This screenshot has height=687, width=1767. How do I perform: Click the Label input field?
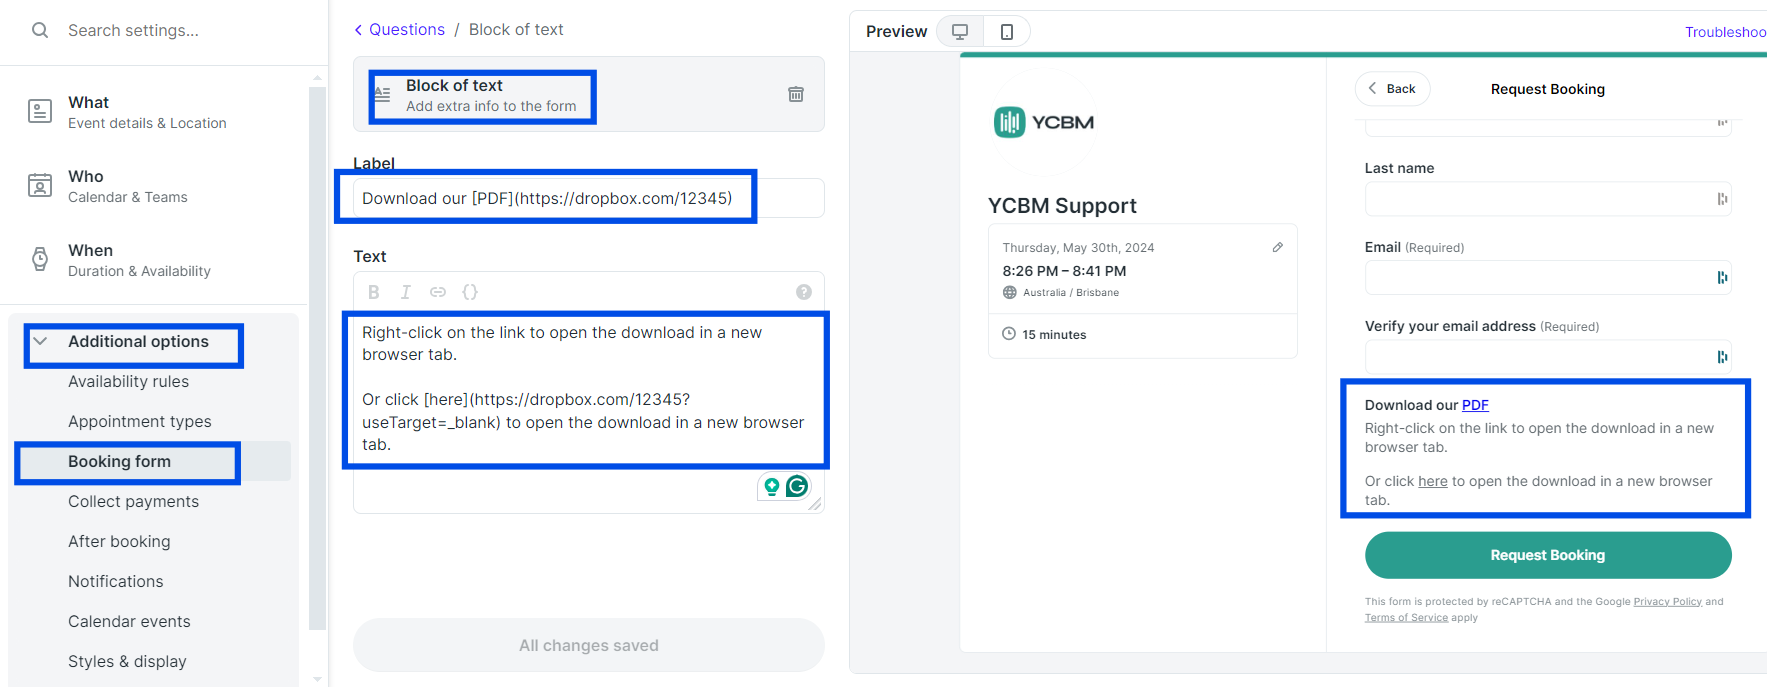click(x=588, y=198)
